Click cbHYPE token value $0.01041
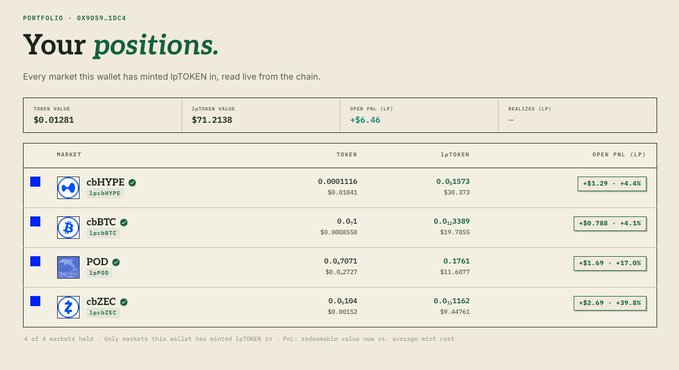 tap(343, 192)
